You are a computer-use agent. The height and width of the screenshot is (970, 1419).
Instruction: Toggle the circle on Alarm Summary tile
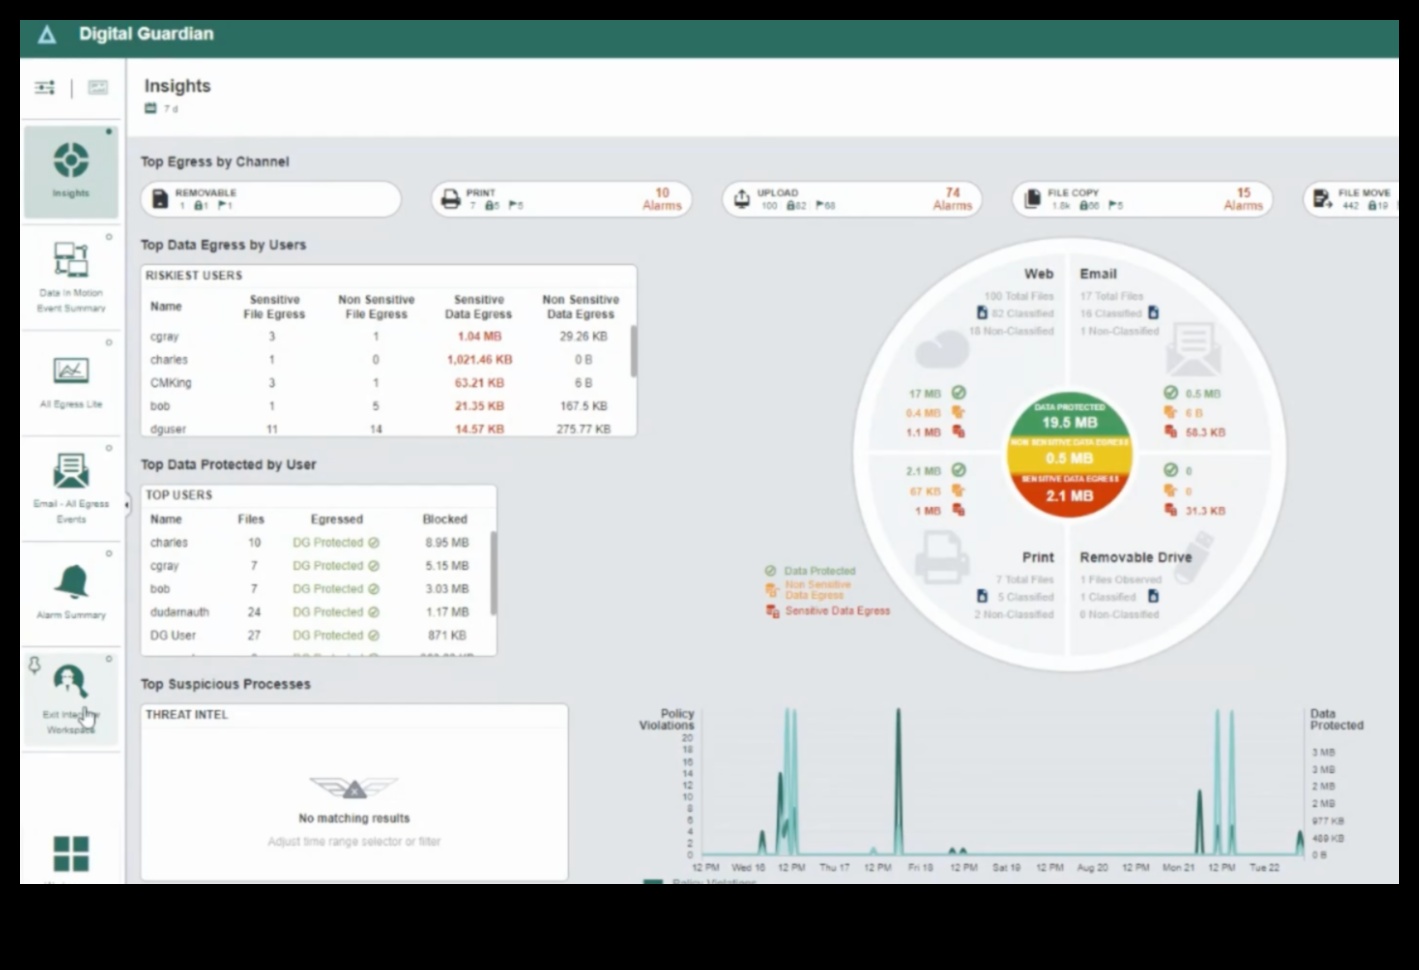coord(109,553)
